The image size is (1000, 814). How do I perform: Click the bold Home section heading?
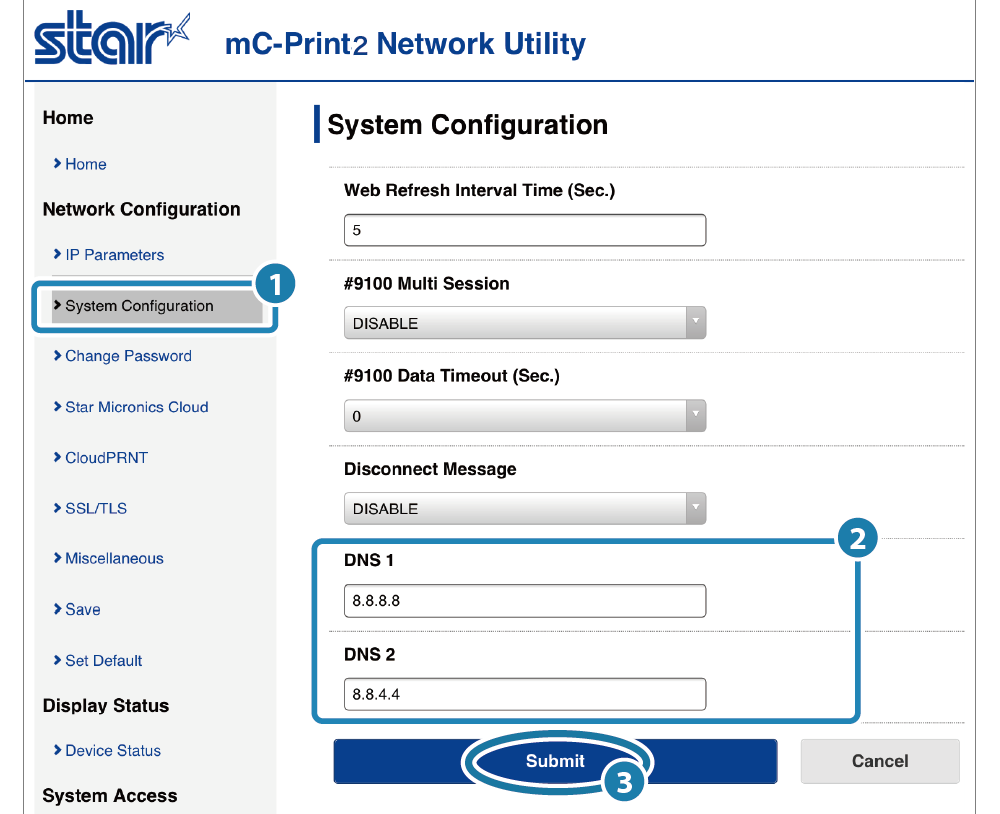tap(68, 117)
